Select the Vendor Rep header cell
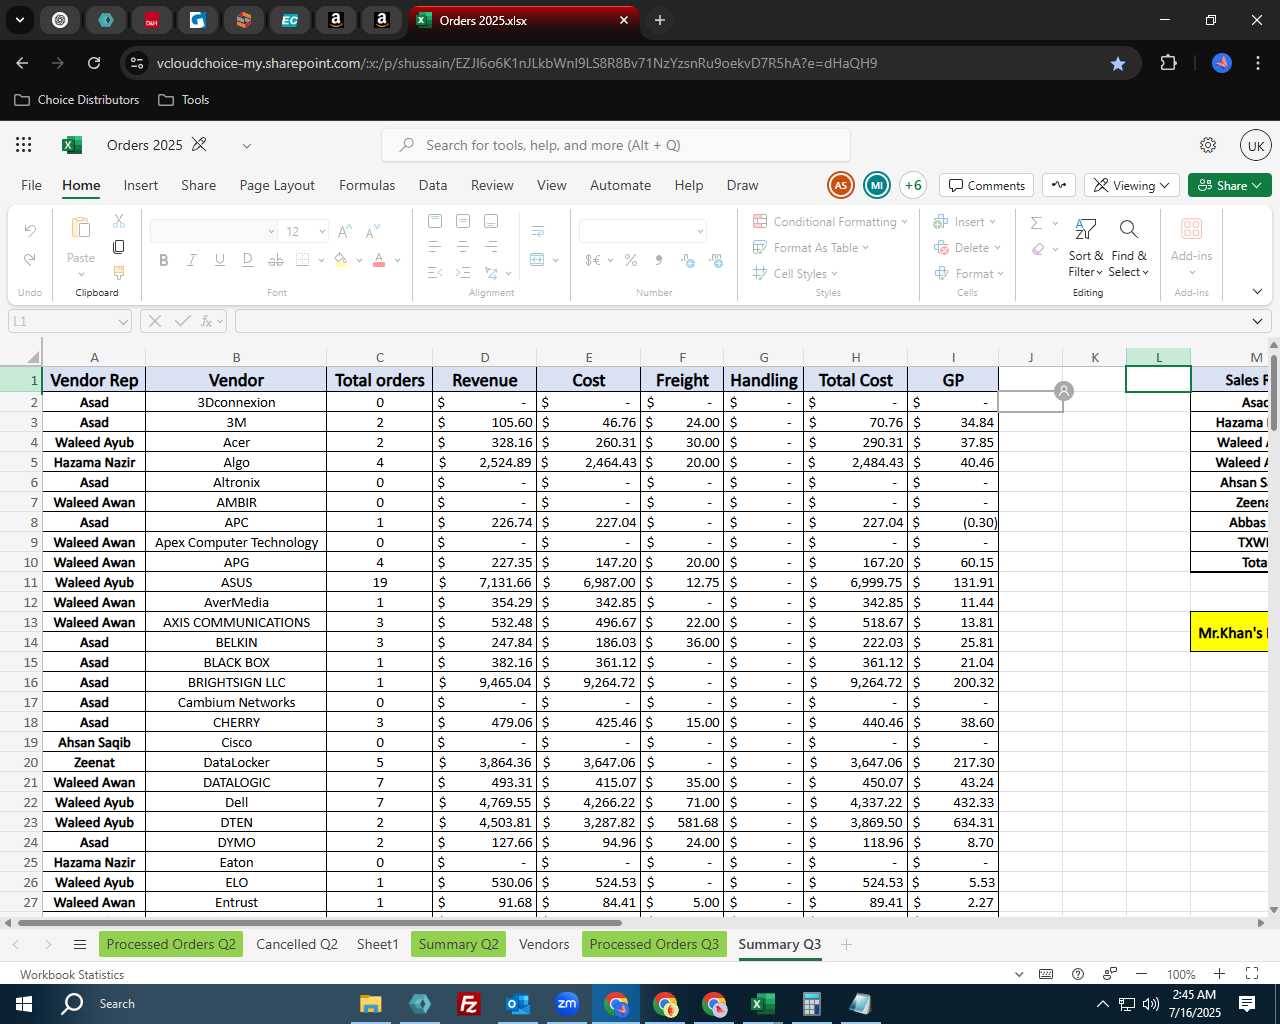 94,380
